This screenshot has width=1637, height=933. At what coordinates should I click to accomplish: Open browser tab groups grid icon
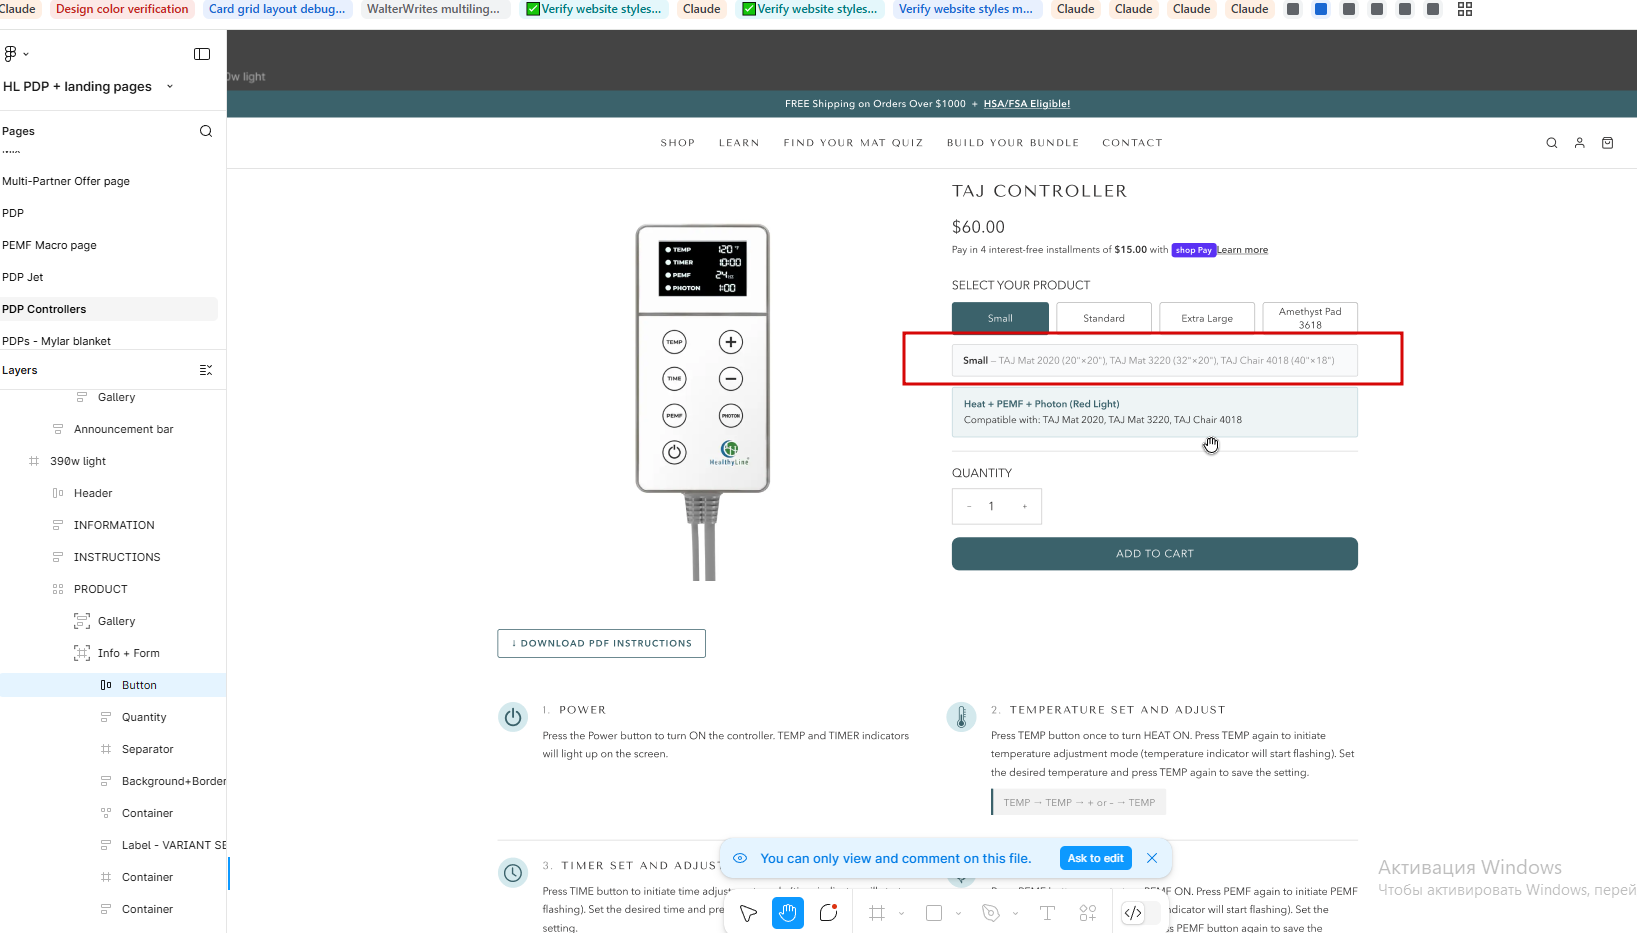pyautogui.click(x=1465, y=9)
